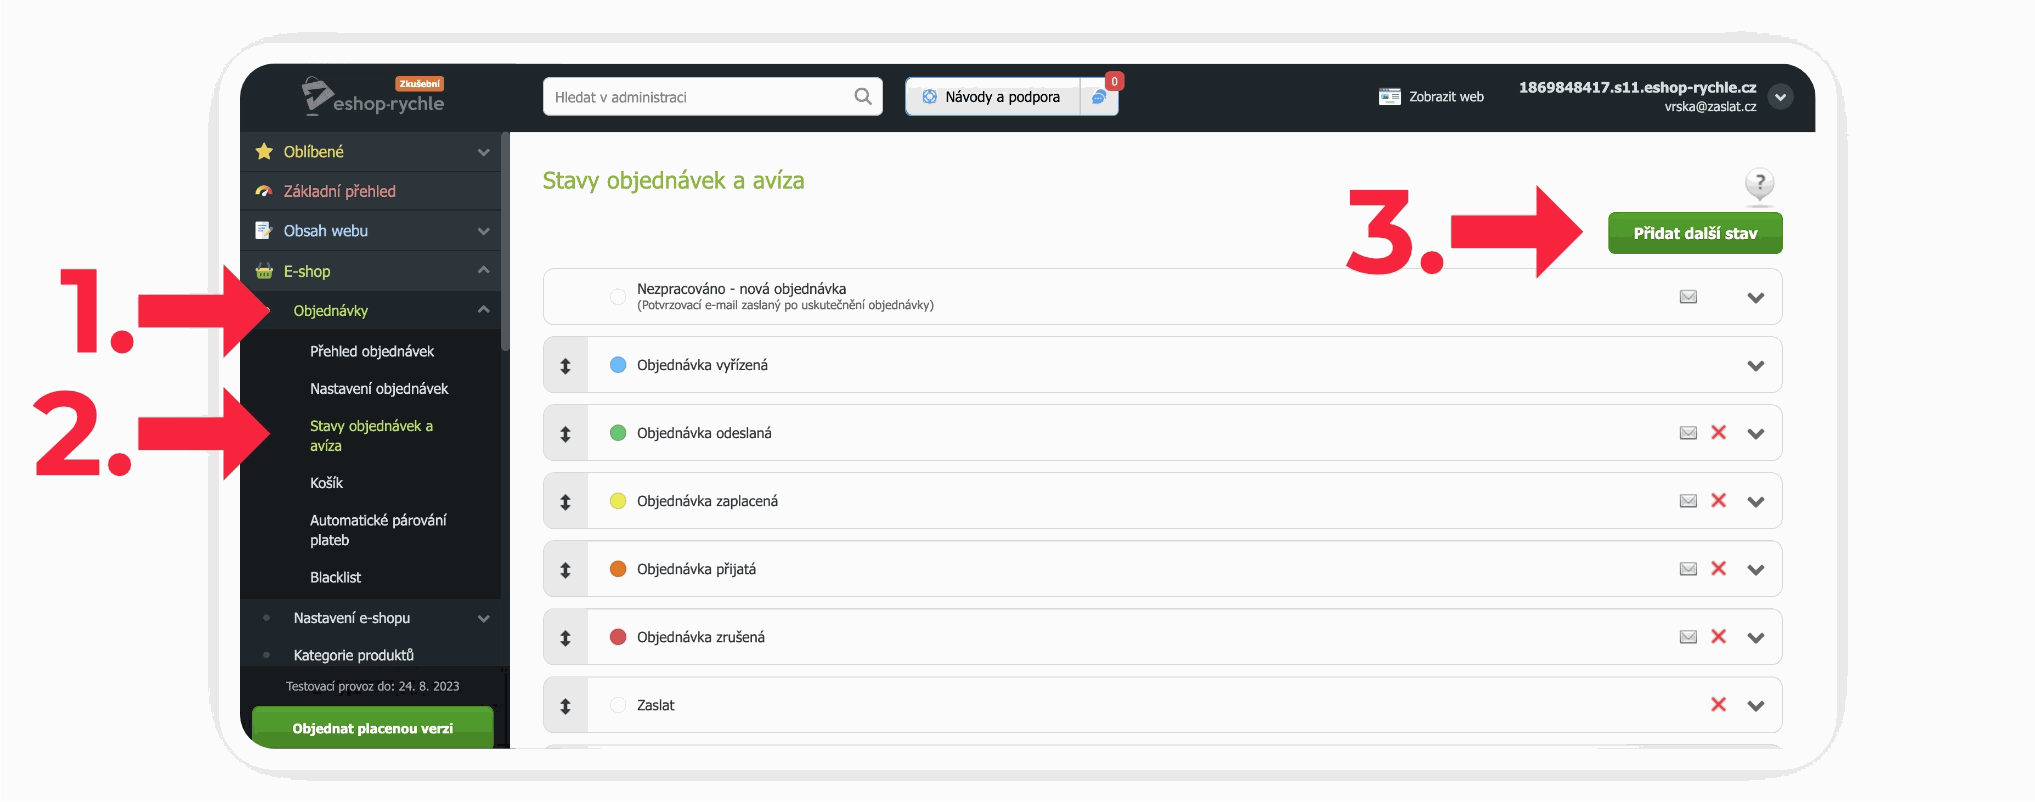Delete the Objednávka přijatá status
Viewport: 2035px width, 802px height.
tap(1719, 569)
